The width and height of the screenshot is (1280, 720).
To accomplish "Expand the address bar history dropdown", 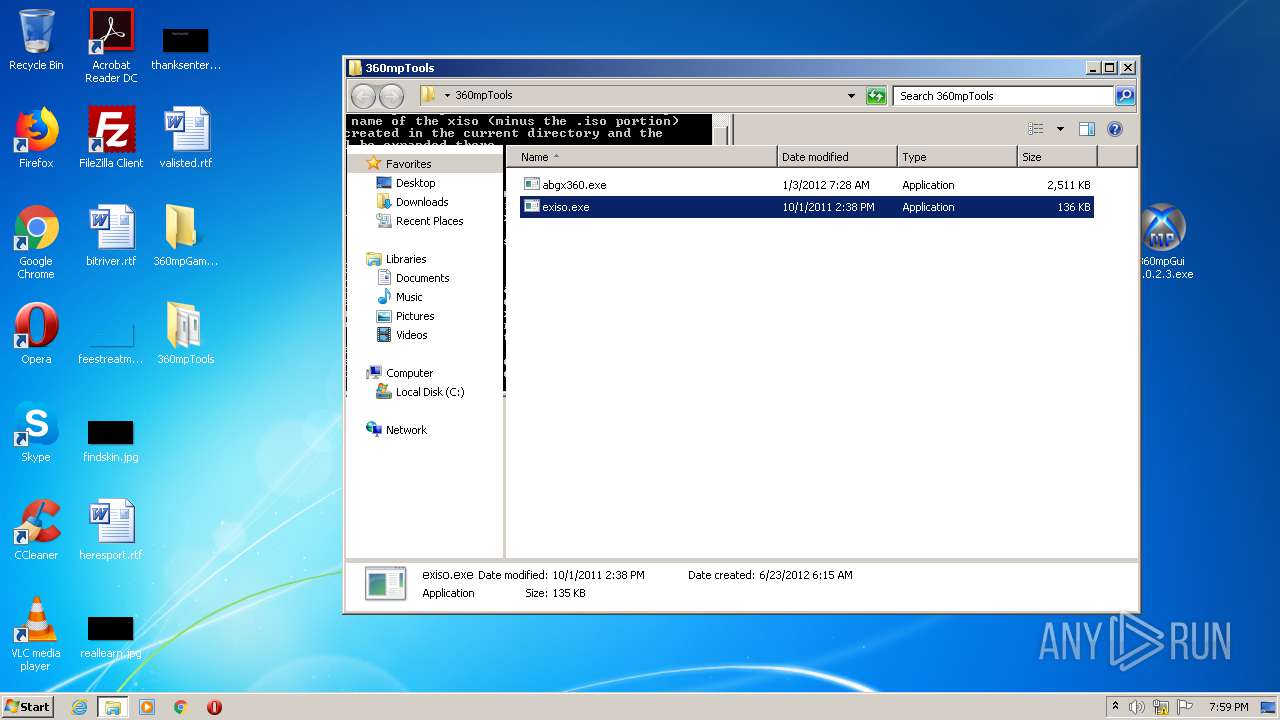I will pos(851,96).
